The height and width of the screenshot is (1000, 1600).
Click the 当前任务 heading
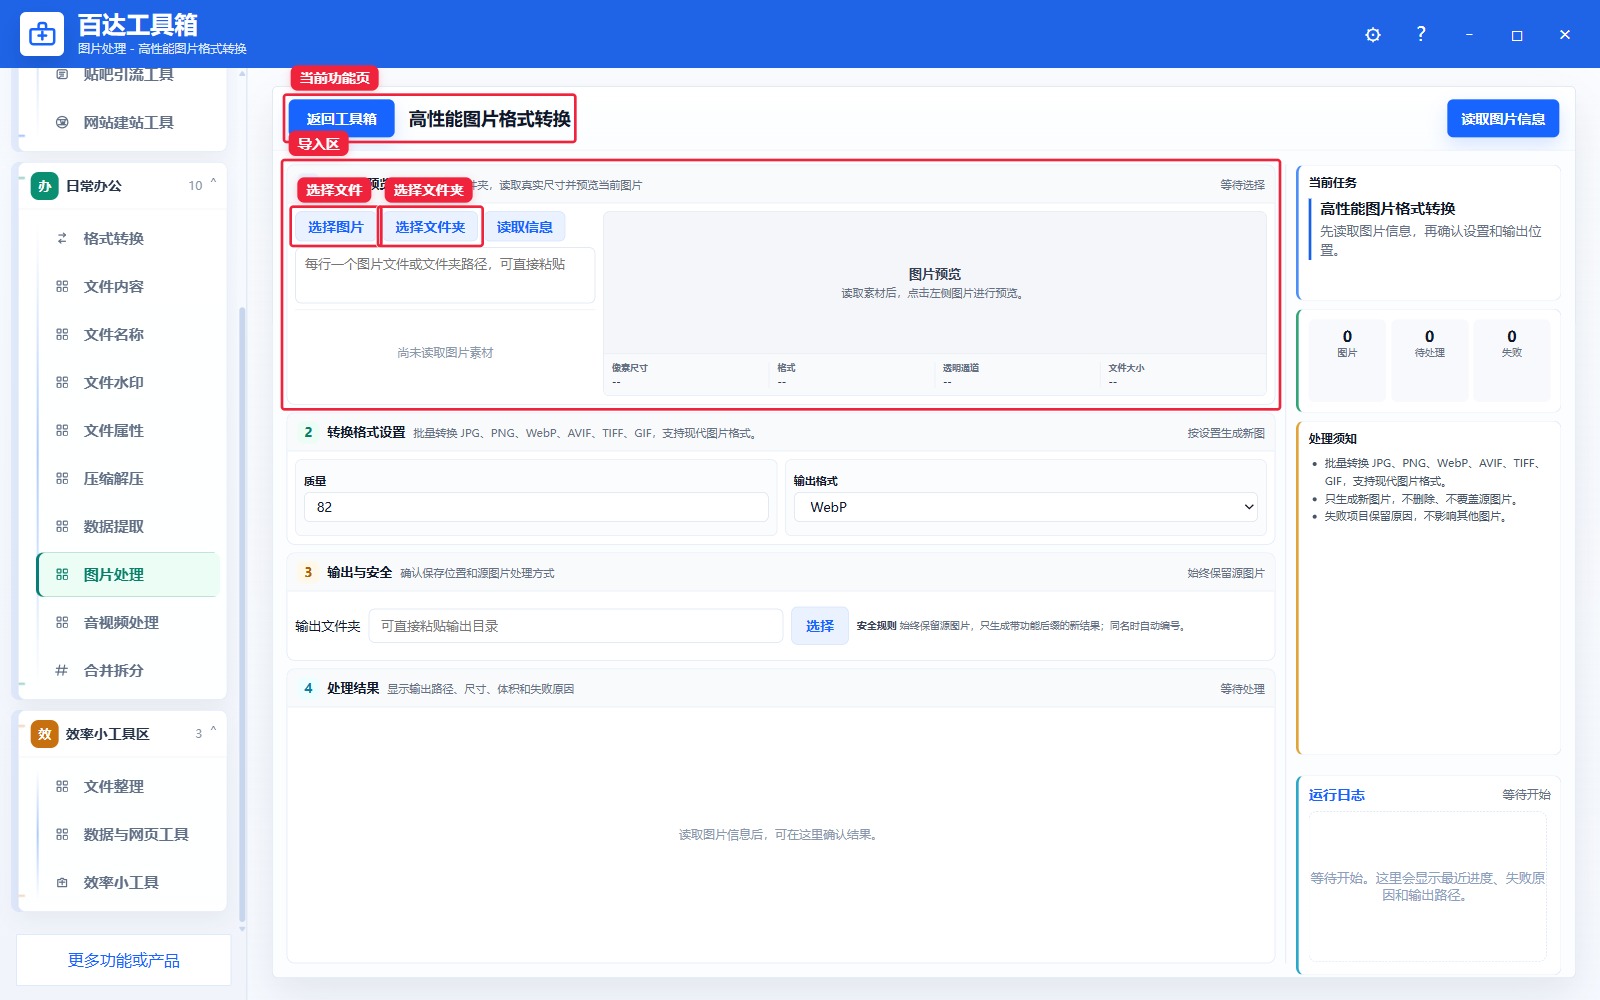click(x=1333, y=183)
